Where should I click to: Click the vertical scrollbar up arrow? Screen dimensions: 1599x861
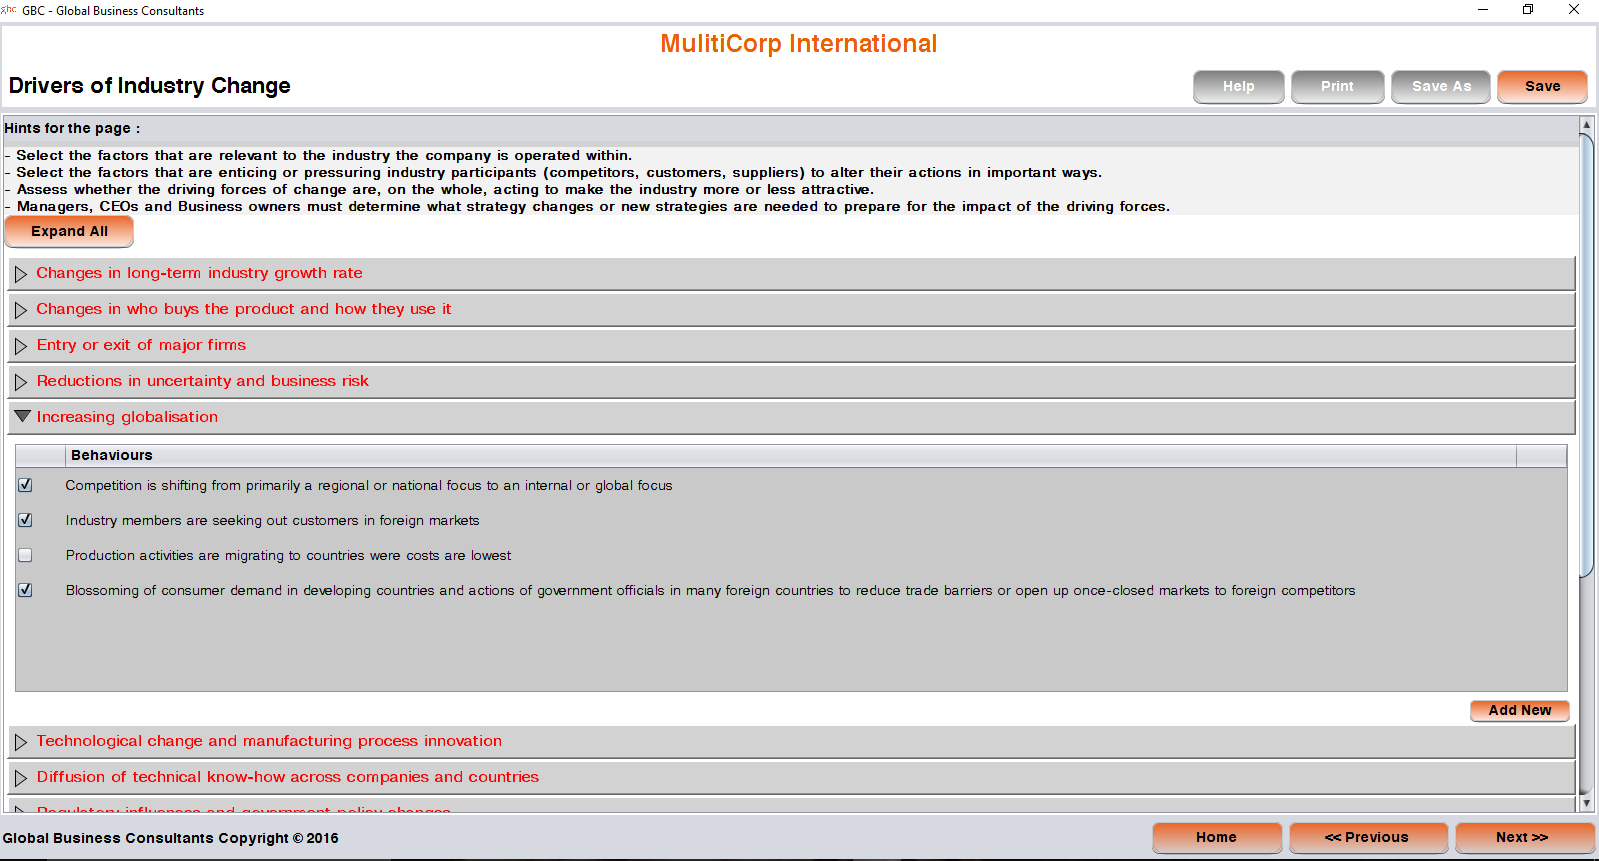tap(1586, 125)
